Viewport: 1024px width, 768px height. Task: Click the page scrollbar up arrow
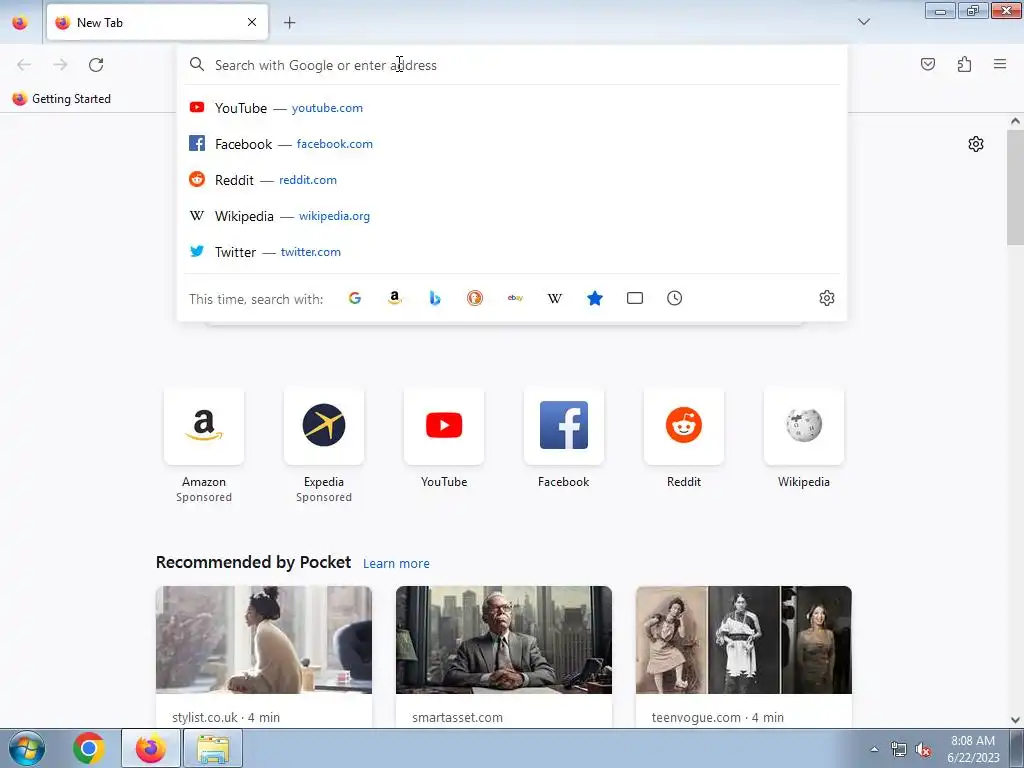click(1015, 121)
